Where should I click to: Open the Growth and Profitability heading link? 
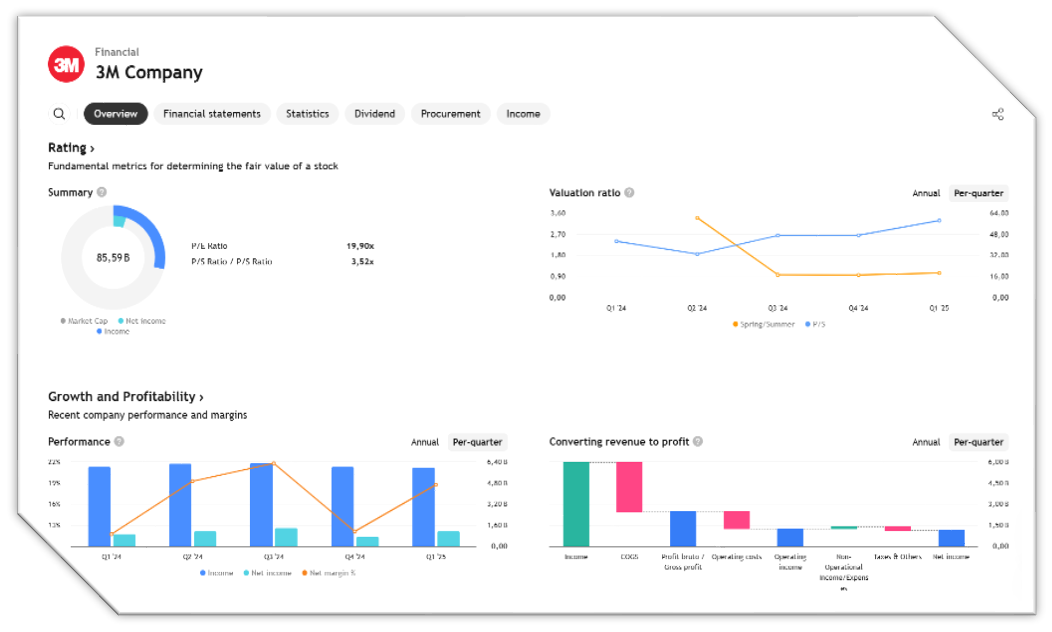tap(125, 397)
